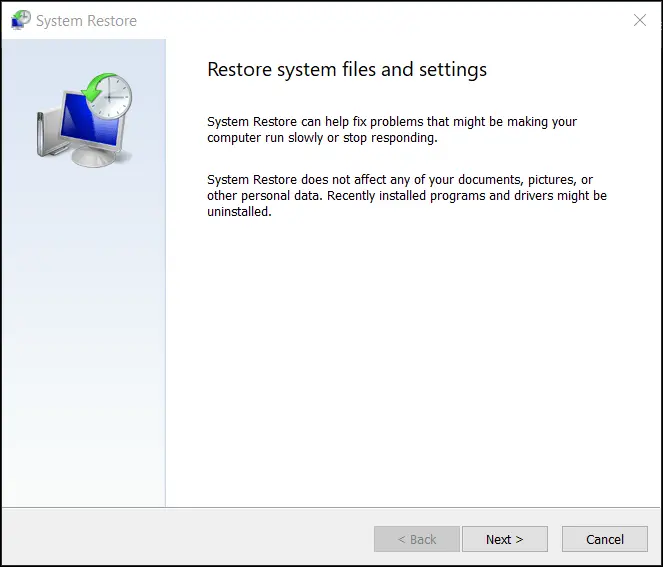Click the large computer-and-clock restore graphic
Viewport: 663px width, 567px height.
[85, 120]
